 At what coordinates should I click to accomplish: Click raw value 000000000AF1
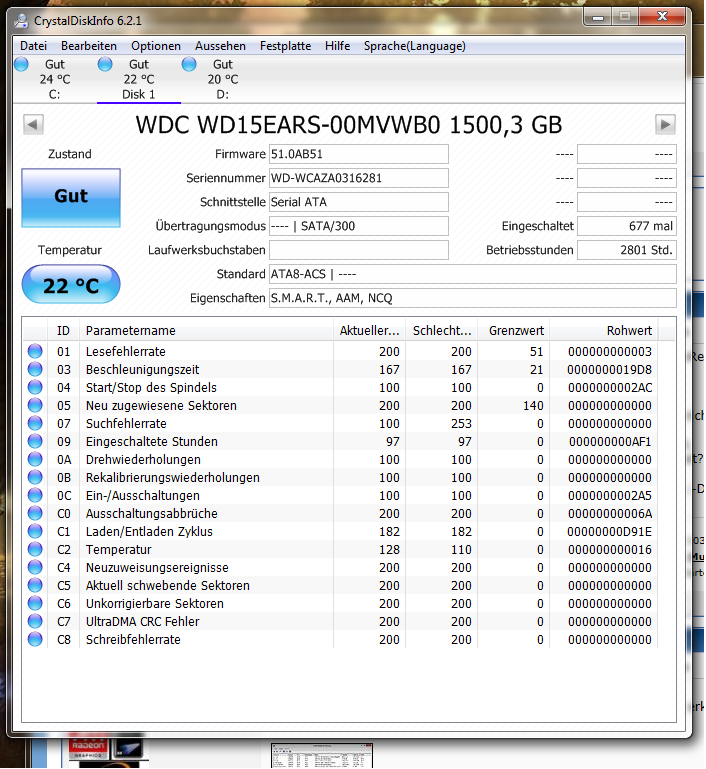610,442
